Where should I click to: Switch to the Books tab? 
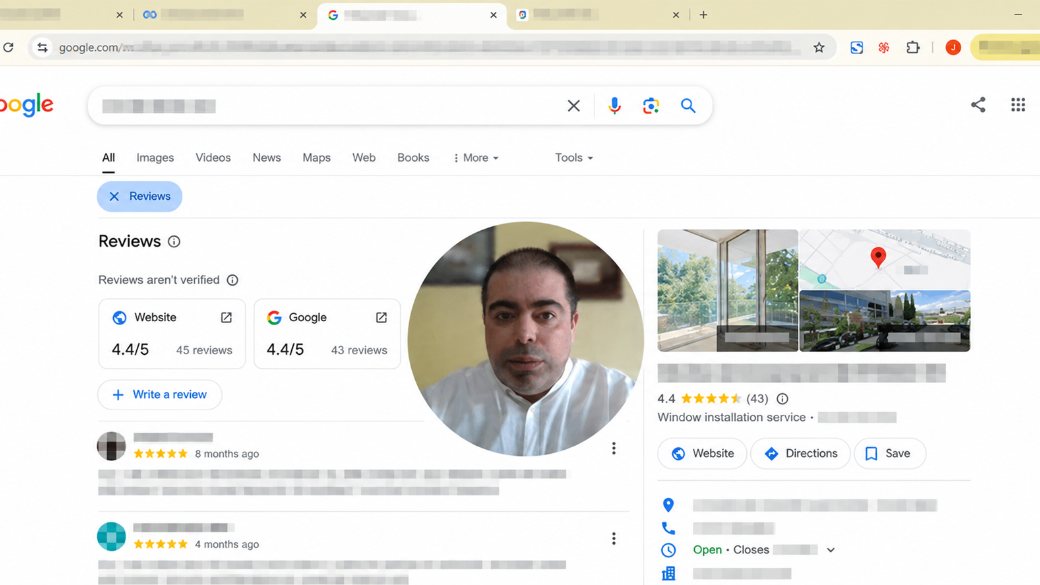tap(413, 158)
